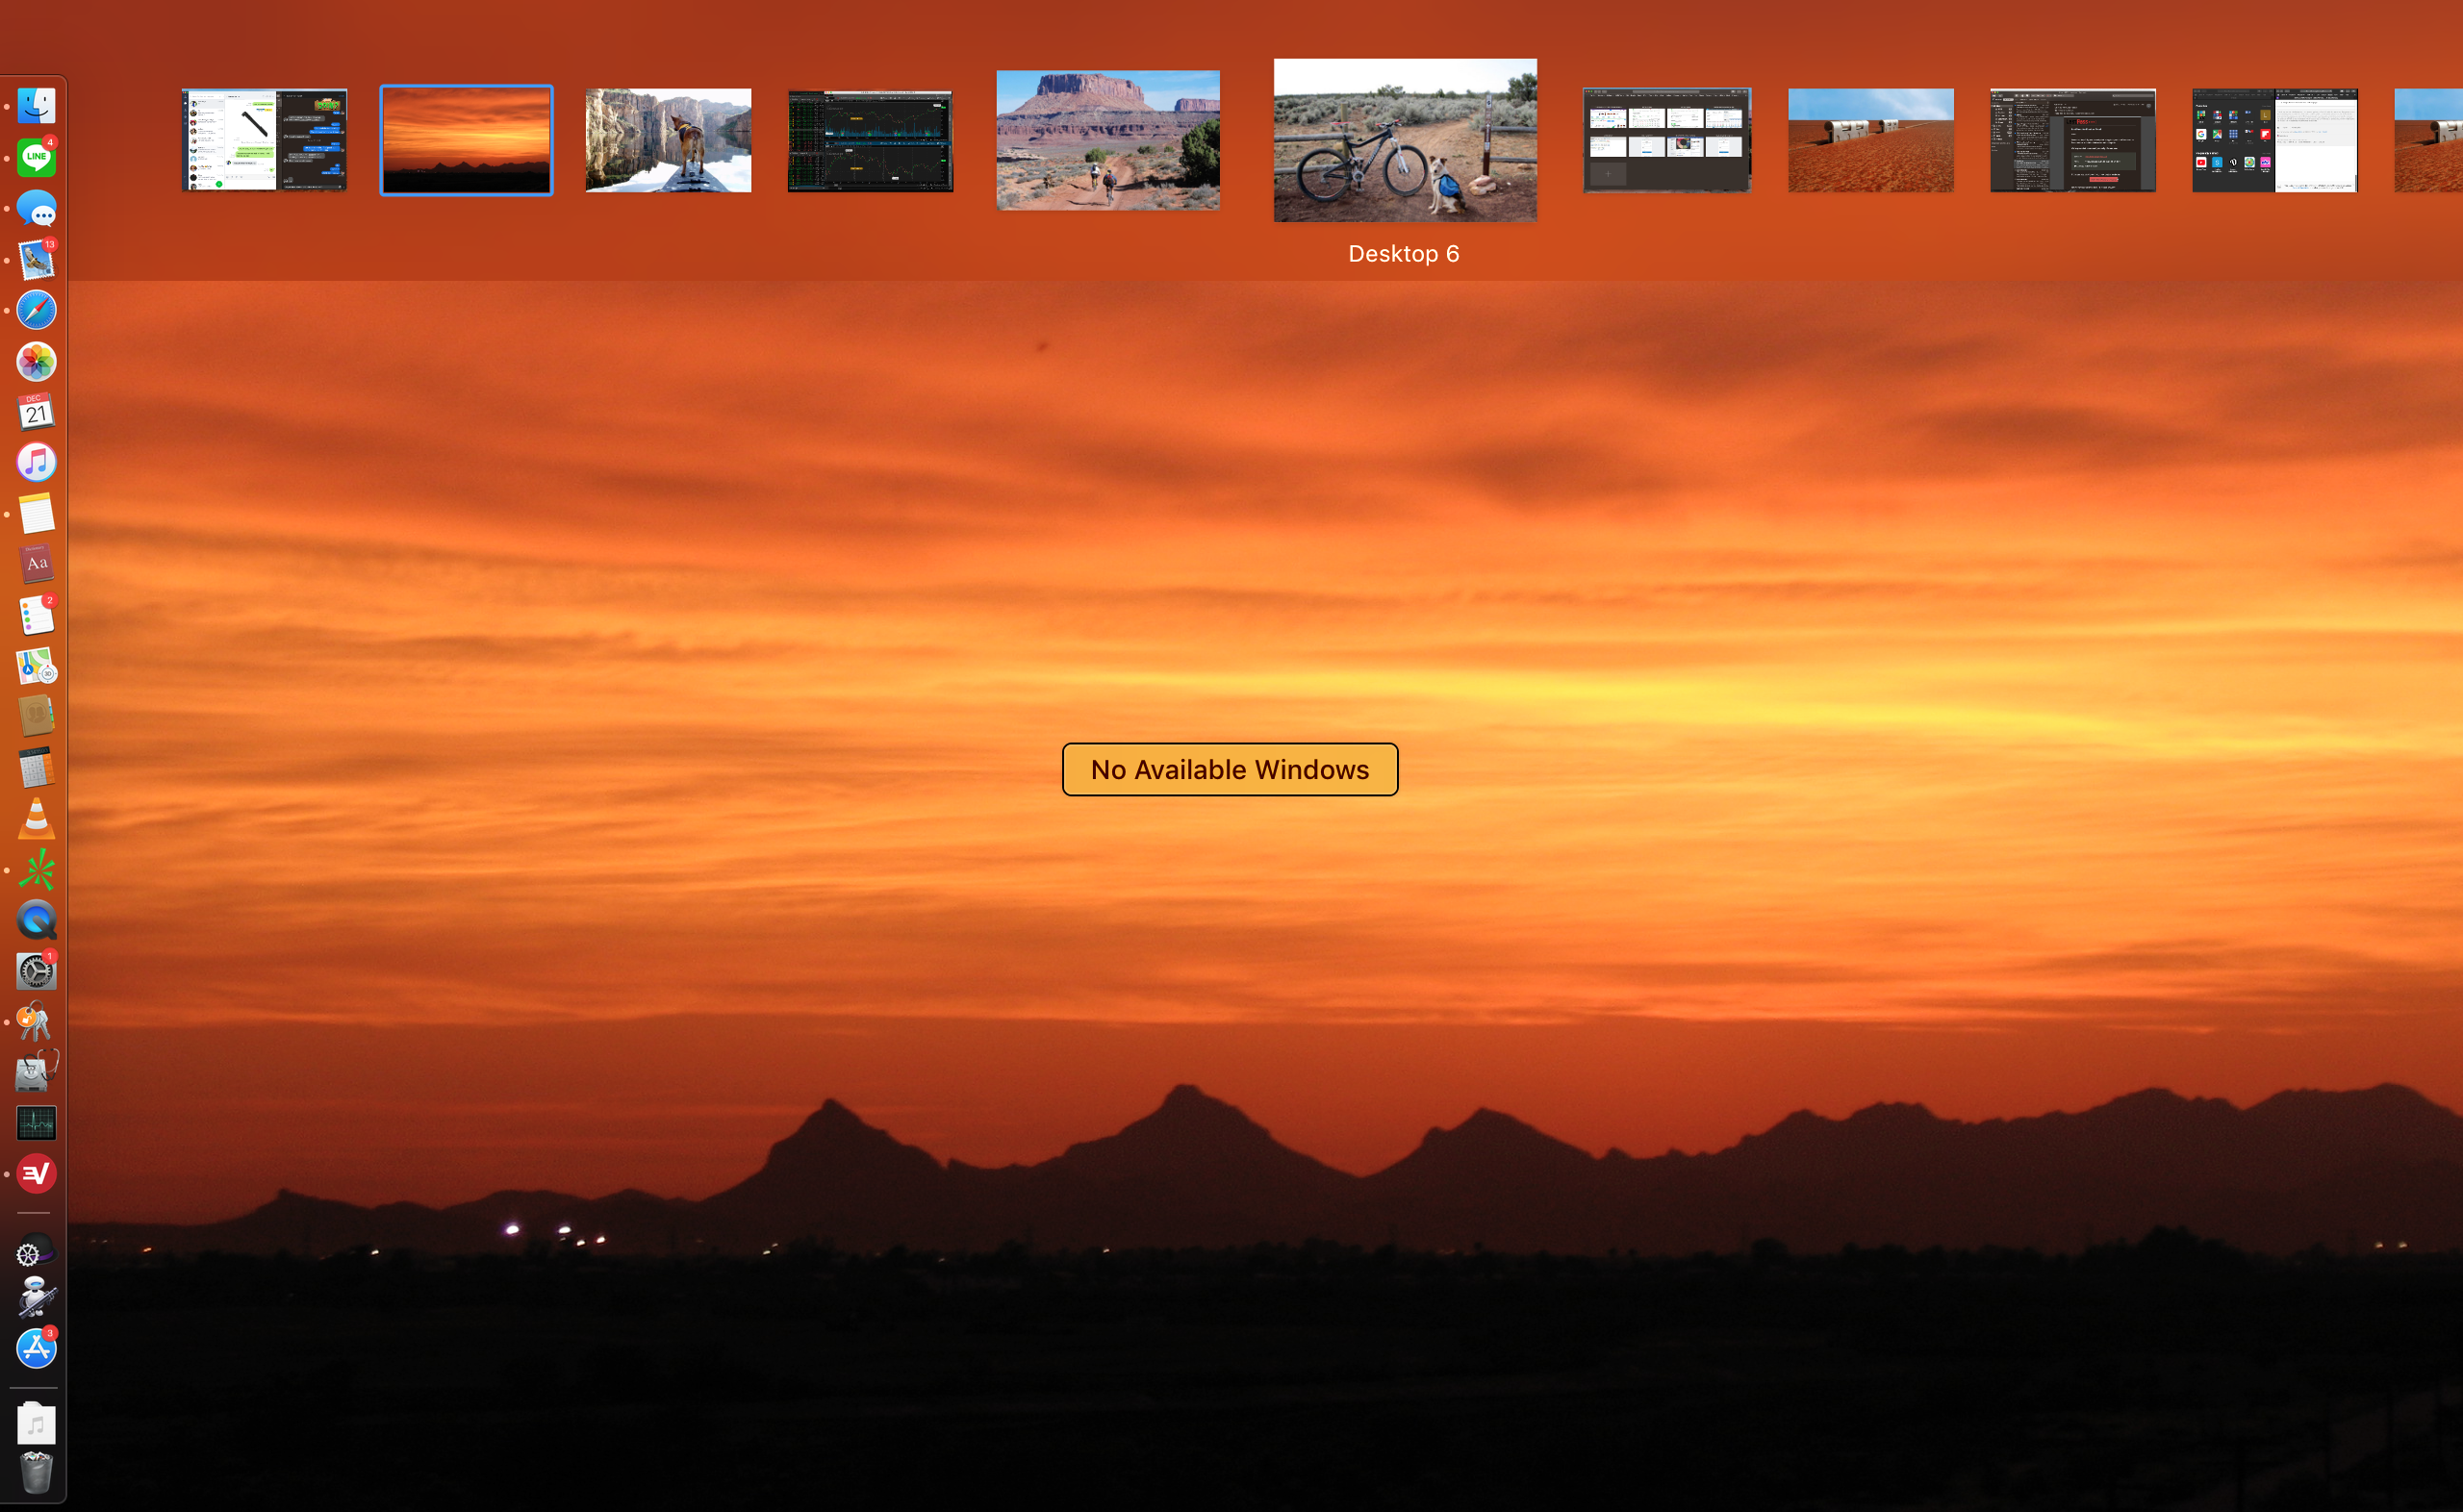The height and width of the screenshot is (1512, 2463).
Task: Open Calendar showing Dec 21
Action: [x=36, y=412]
